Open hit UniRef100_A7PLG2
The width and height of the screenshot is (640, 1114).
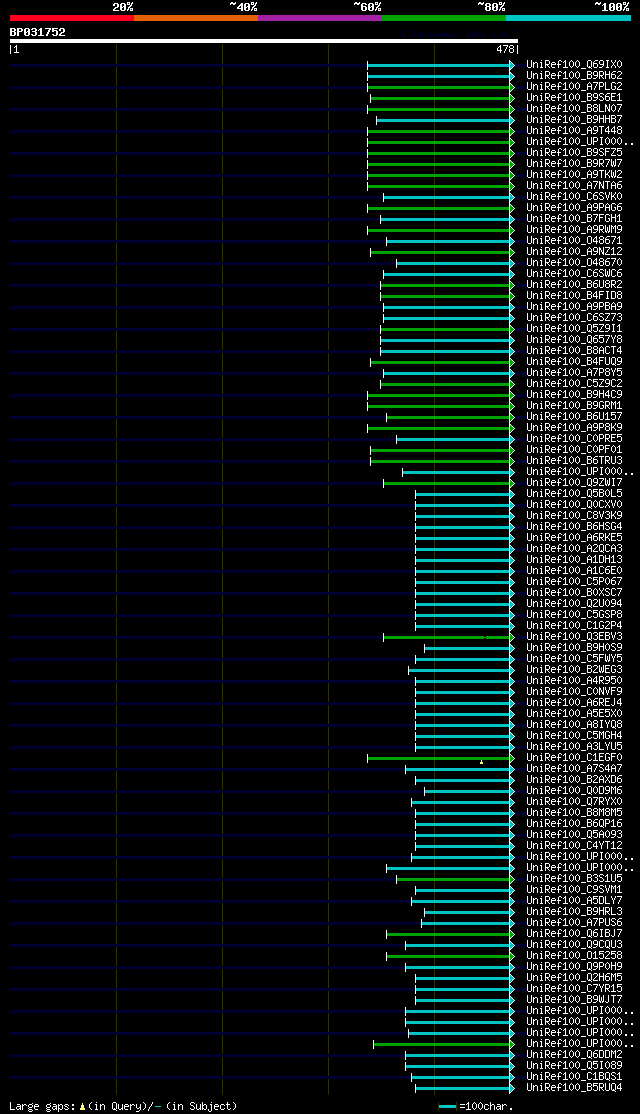(x=575, y=87)
